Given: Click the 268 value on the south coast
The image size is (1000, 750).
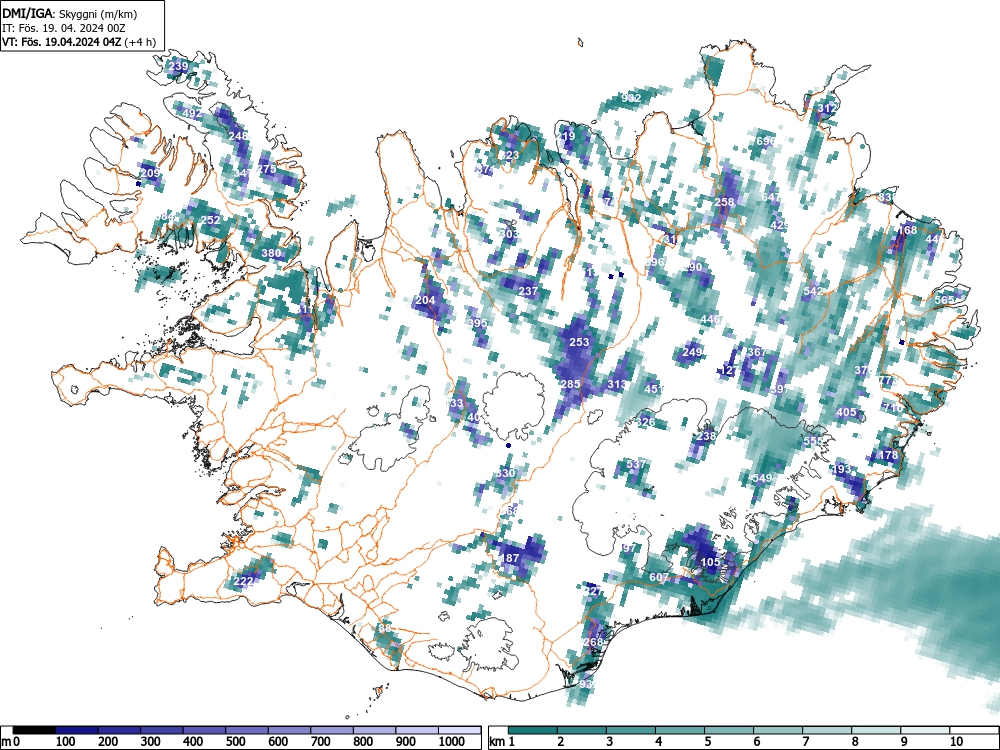Looking at the screenshot, I should 593,642.
